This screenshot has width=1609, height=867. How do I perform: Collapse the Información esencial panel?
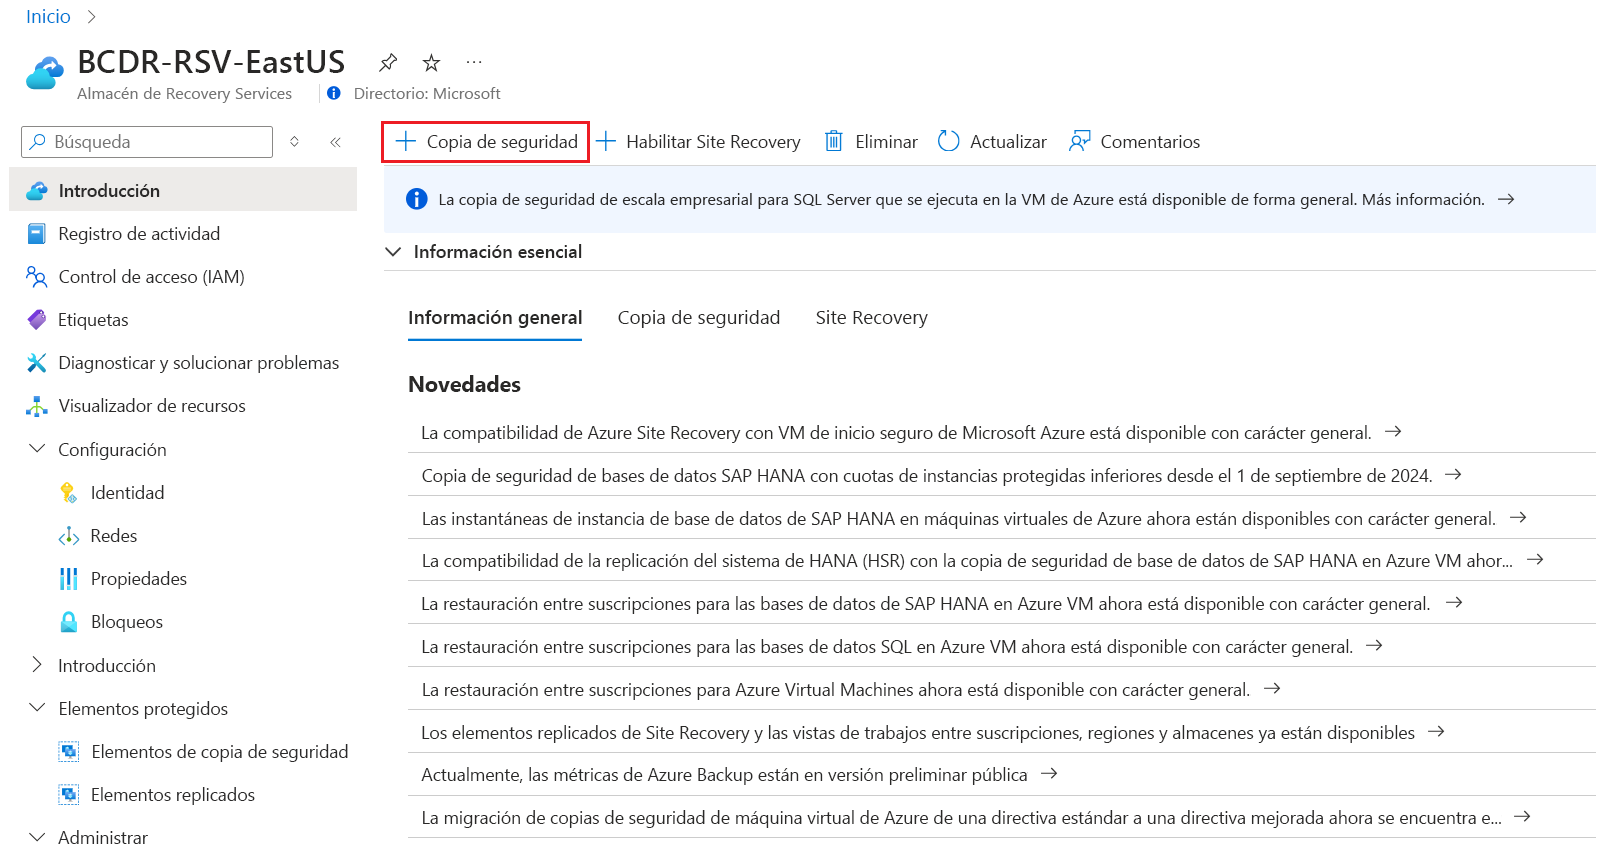(393, 252)
